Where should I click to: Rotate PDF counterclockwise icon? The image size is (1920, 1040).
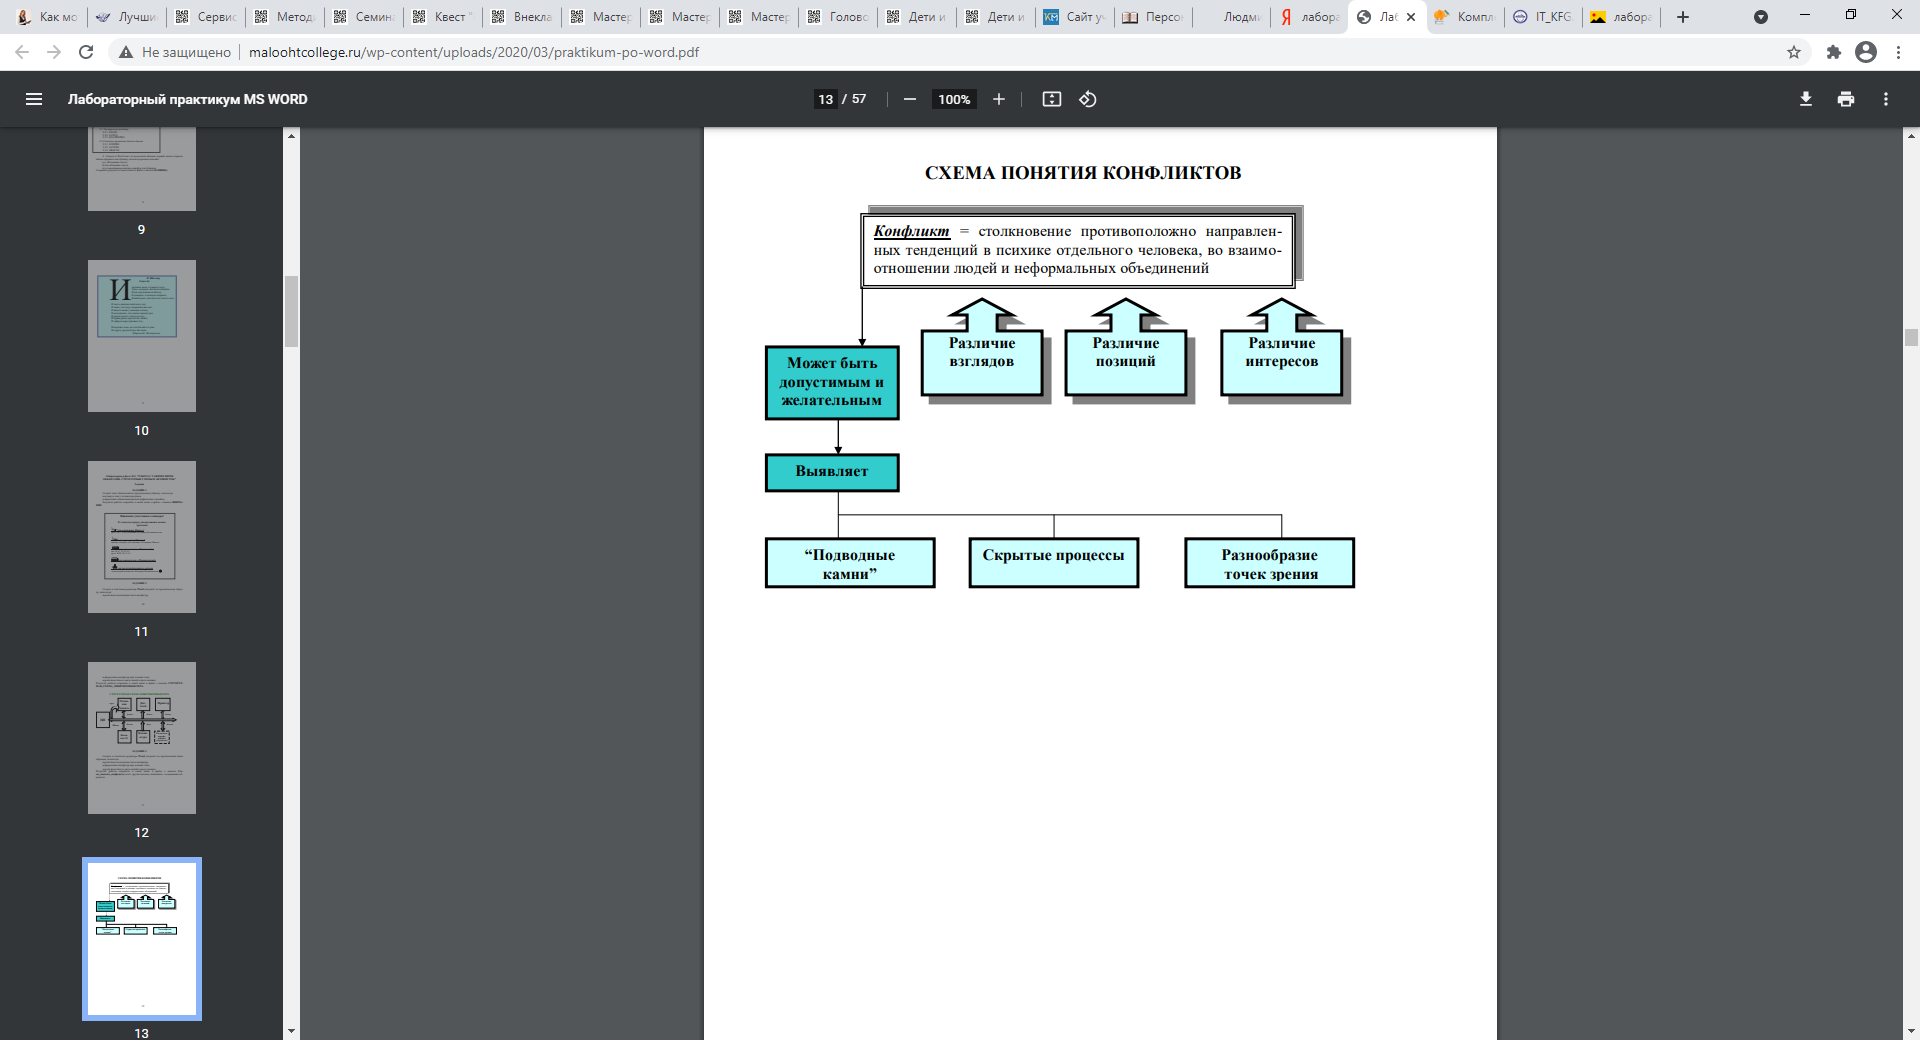[x=1088, y=99]
